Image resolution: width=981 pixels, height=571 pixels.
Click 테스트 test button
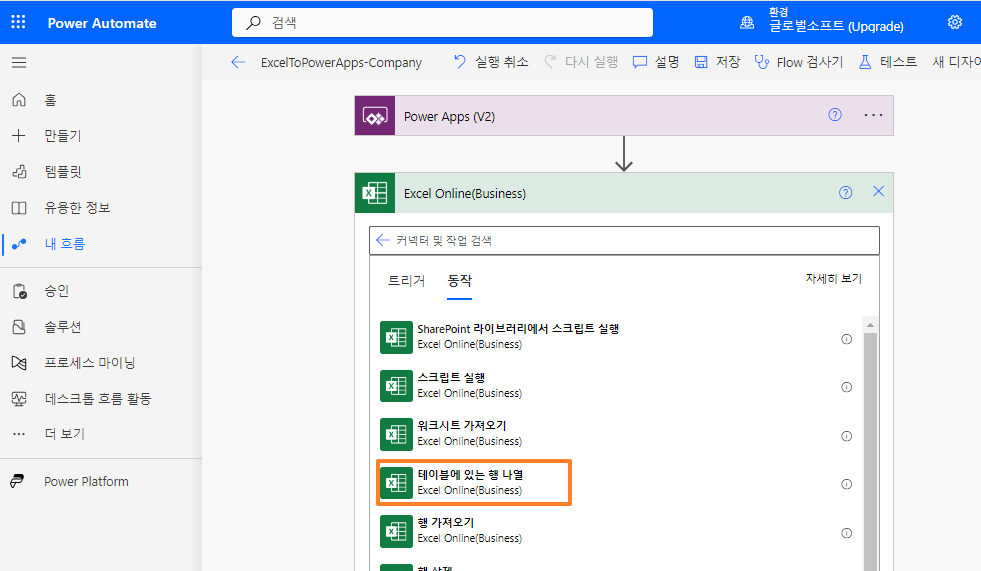(x=887, y=62)
